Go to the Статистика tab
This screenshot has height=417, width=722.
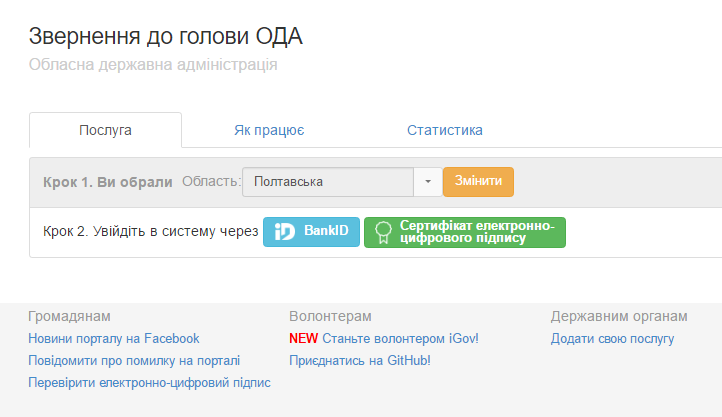point(444,130)
